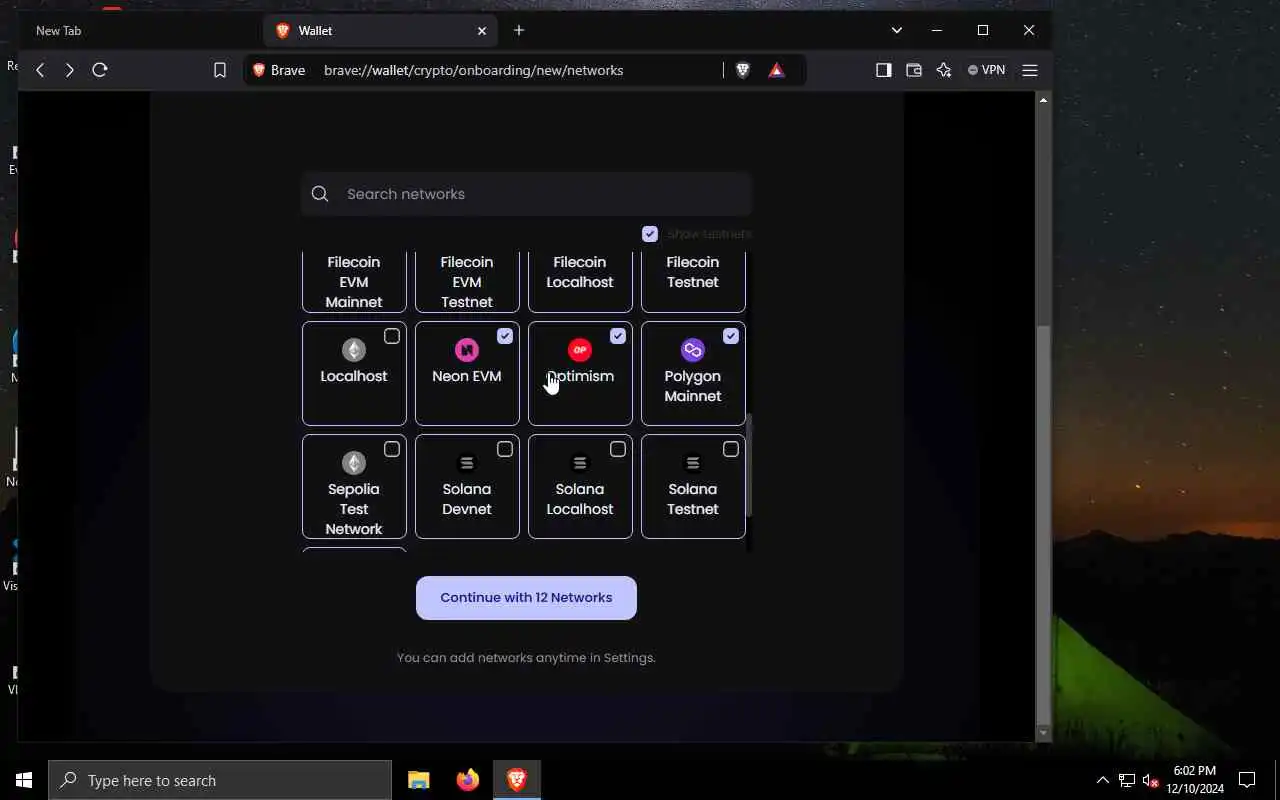Select the Filecoin Localhost card
The image size is (1280, 800).
[580, 282]
